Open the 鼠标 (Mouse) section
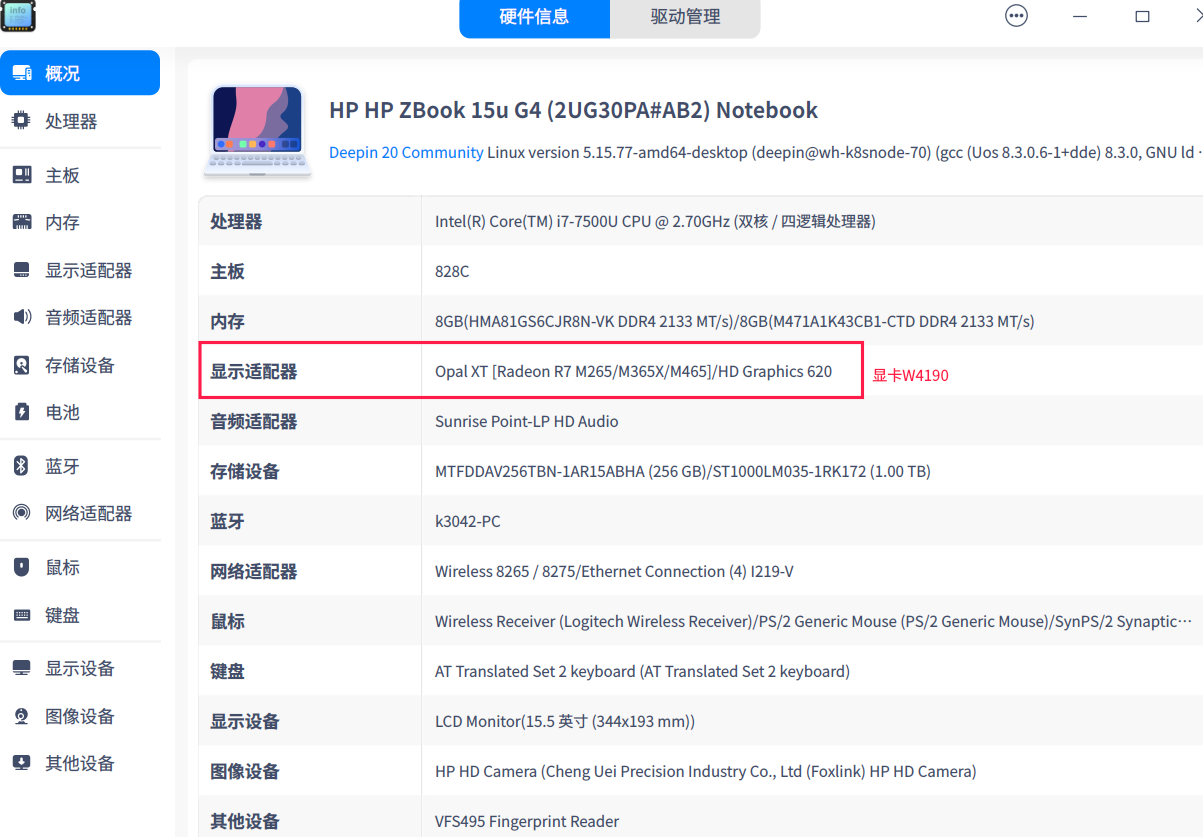Viewport: 1203px width, 837px height. click(60, 566)
